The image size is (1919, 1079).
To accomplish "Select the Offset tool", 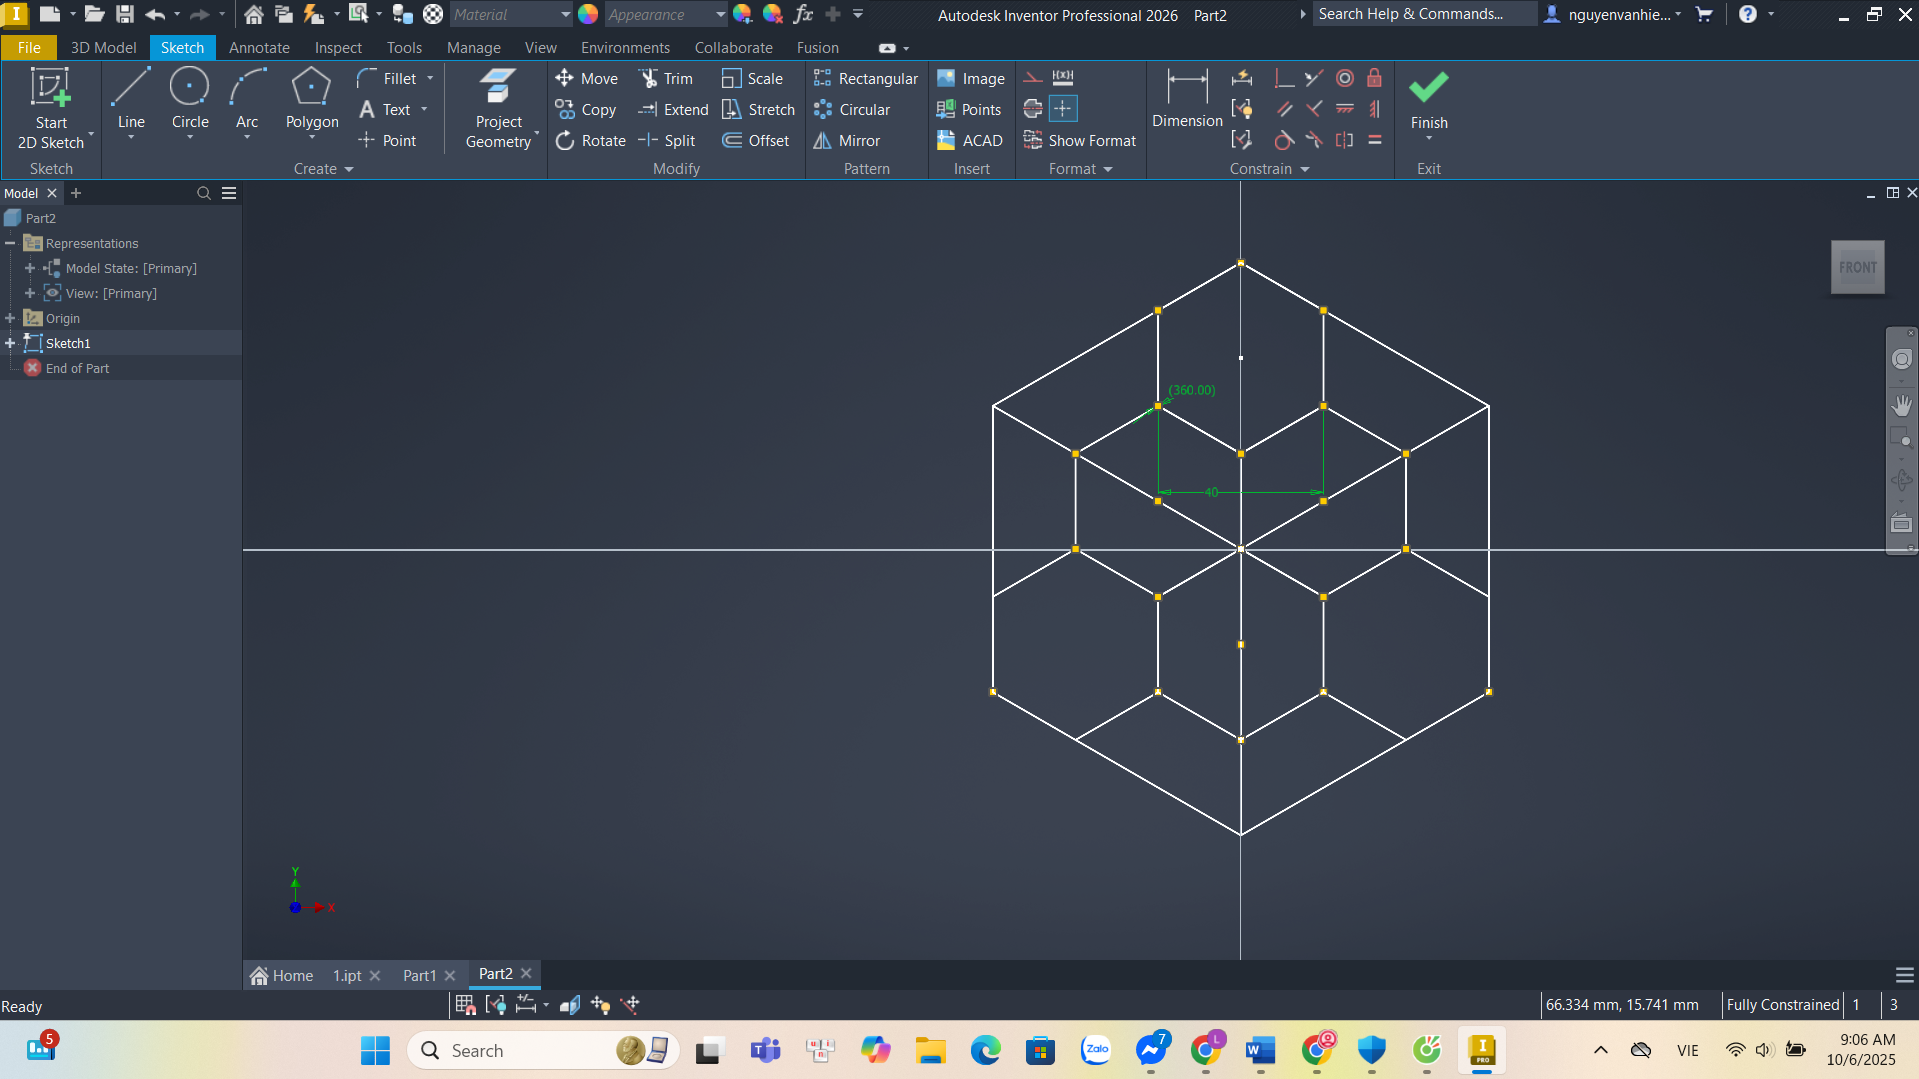I will coord(756,141).
